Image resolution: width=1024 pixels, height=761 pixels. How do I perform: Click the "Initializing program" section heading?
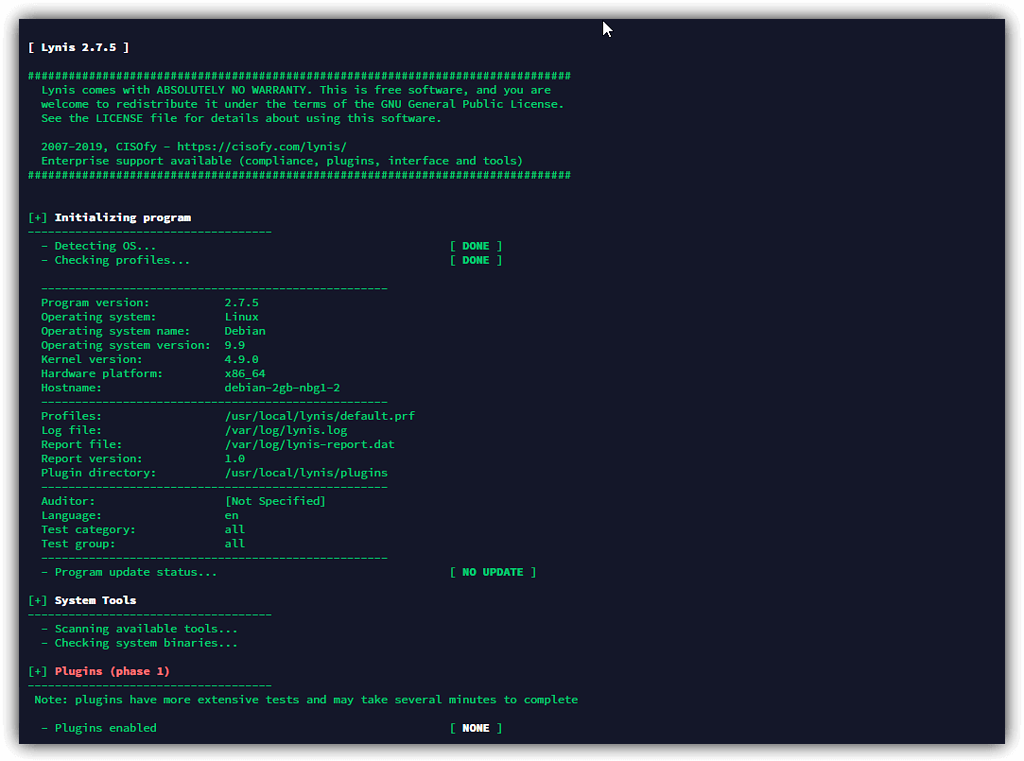click(x=123, y=218)
